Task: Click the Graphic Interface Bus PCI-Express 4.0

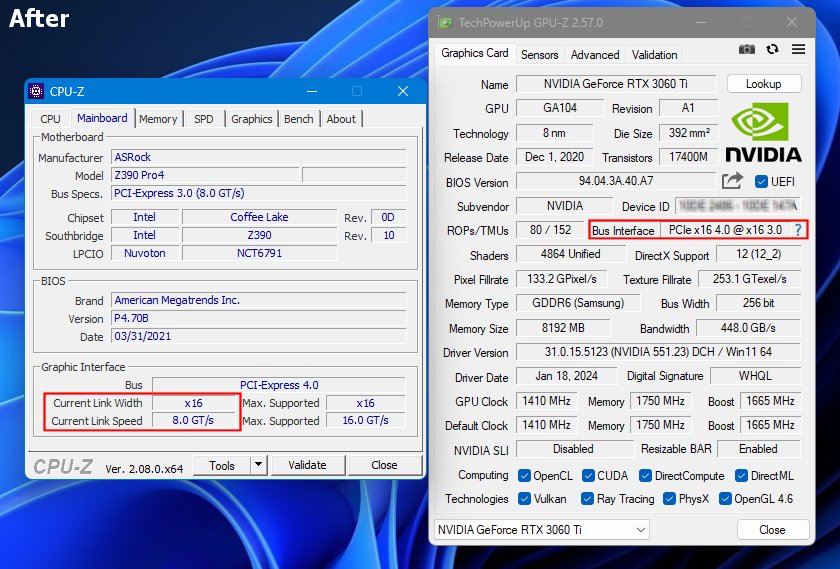Action: tap(279, 385)
